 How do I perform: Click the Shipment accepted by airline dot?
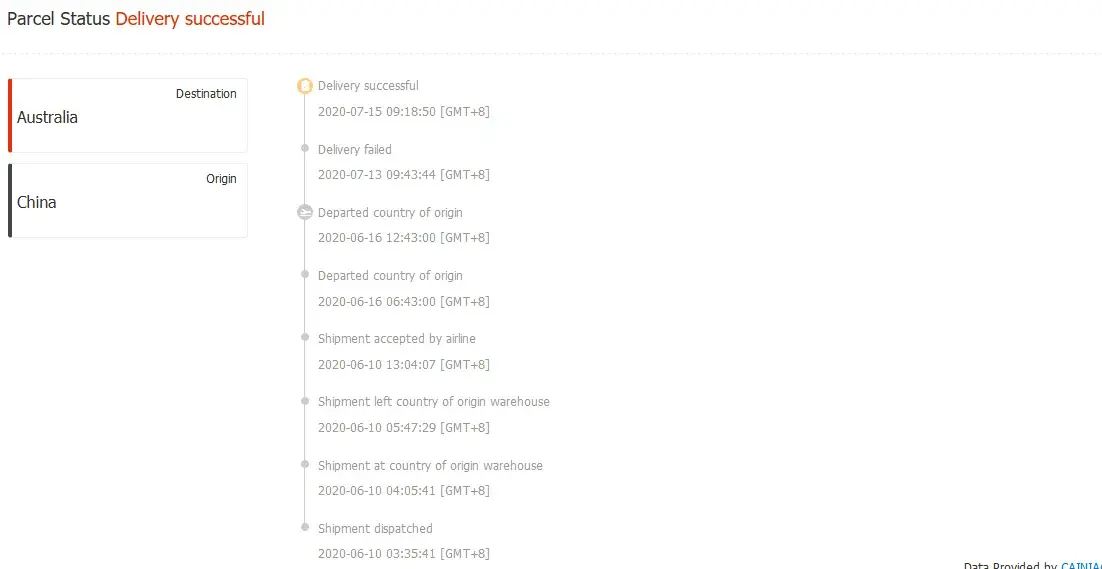point(305,338)
